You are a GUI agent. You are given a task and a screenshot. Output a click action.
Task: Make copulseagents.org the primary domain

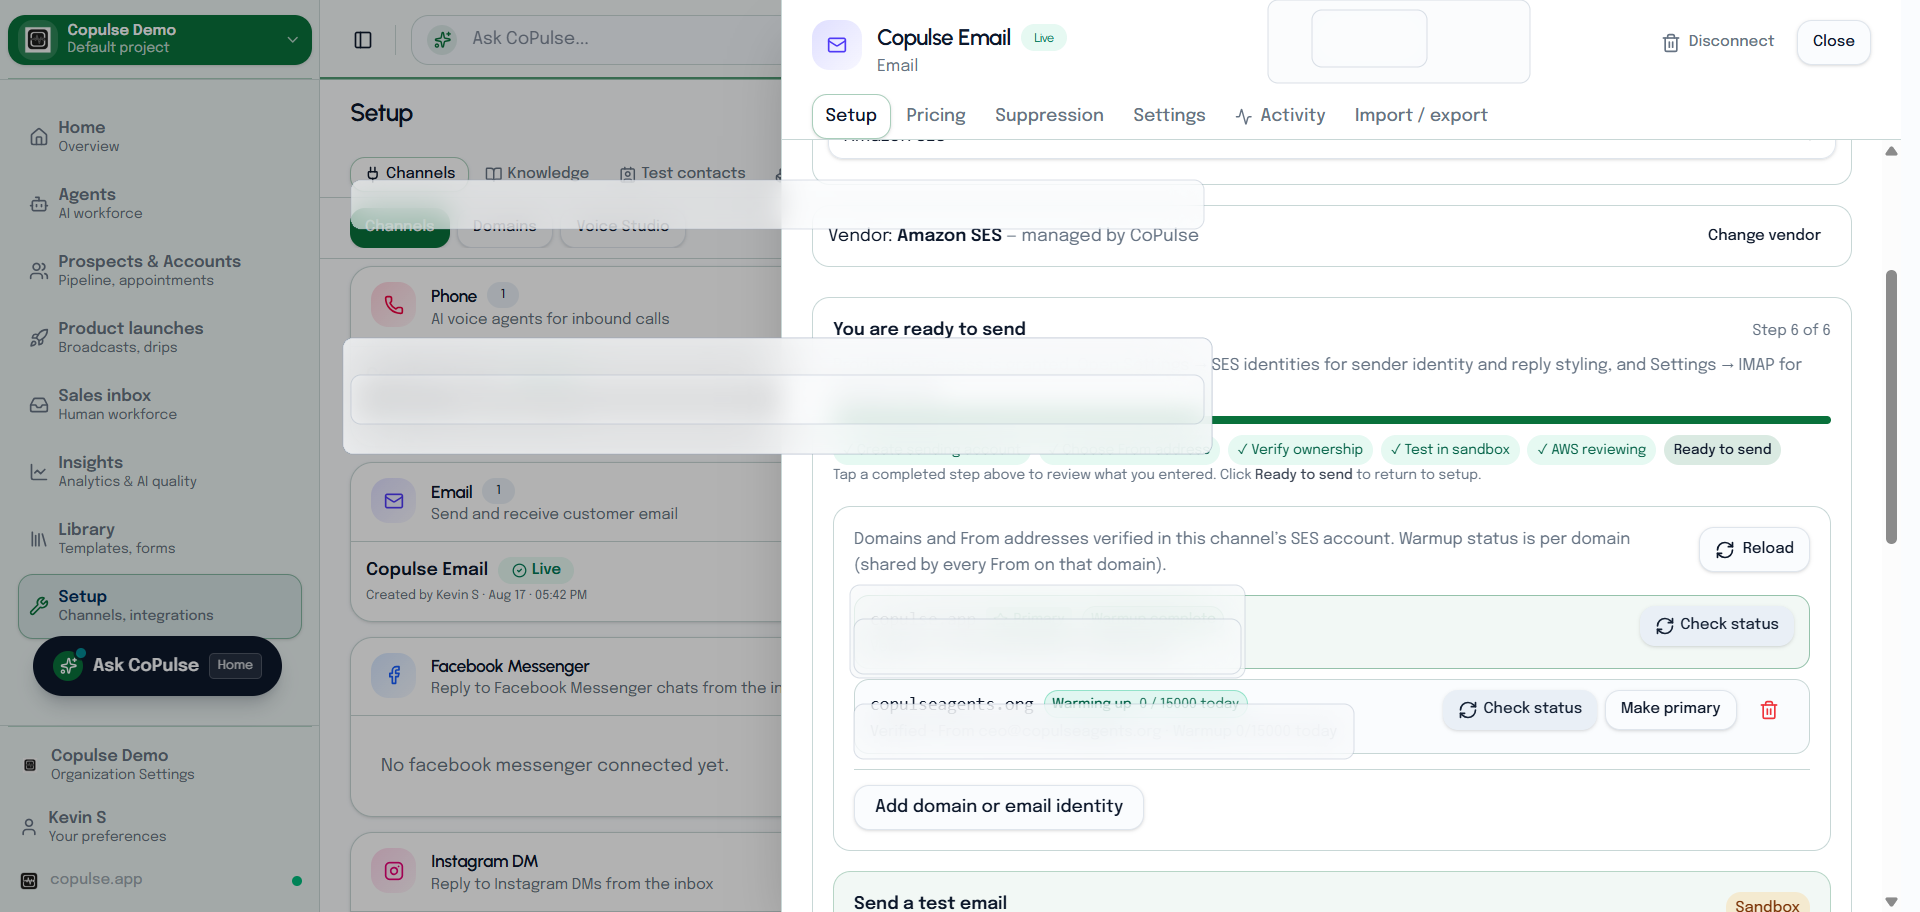coord(1670,709)
